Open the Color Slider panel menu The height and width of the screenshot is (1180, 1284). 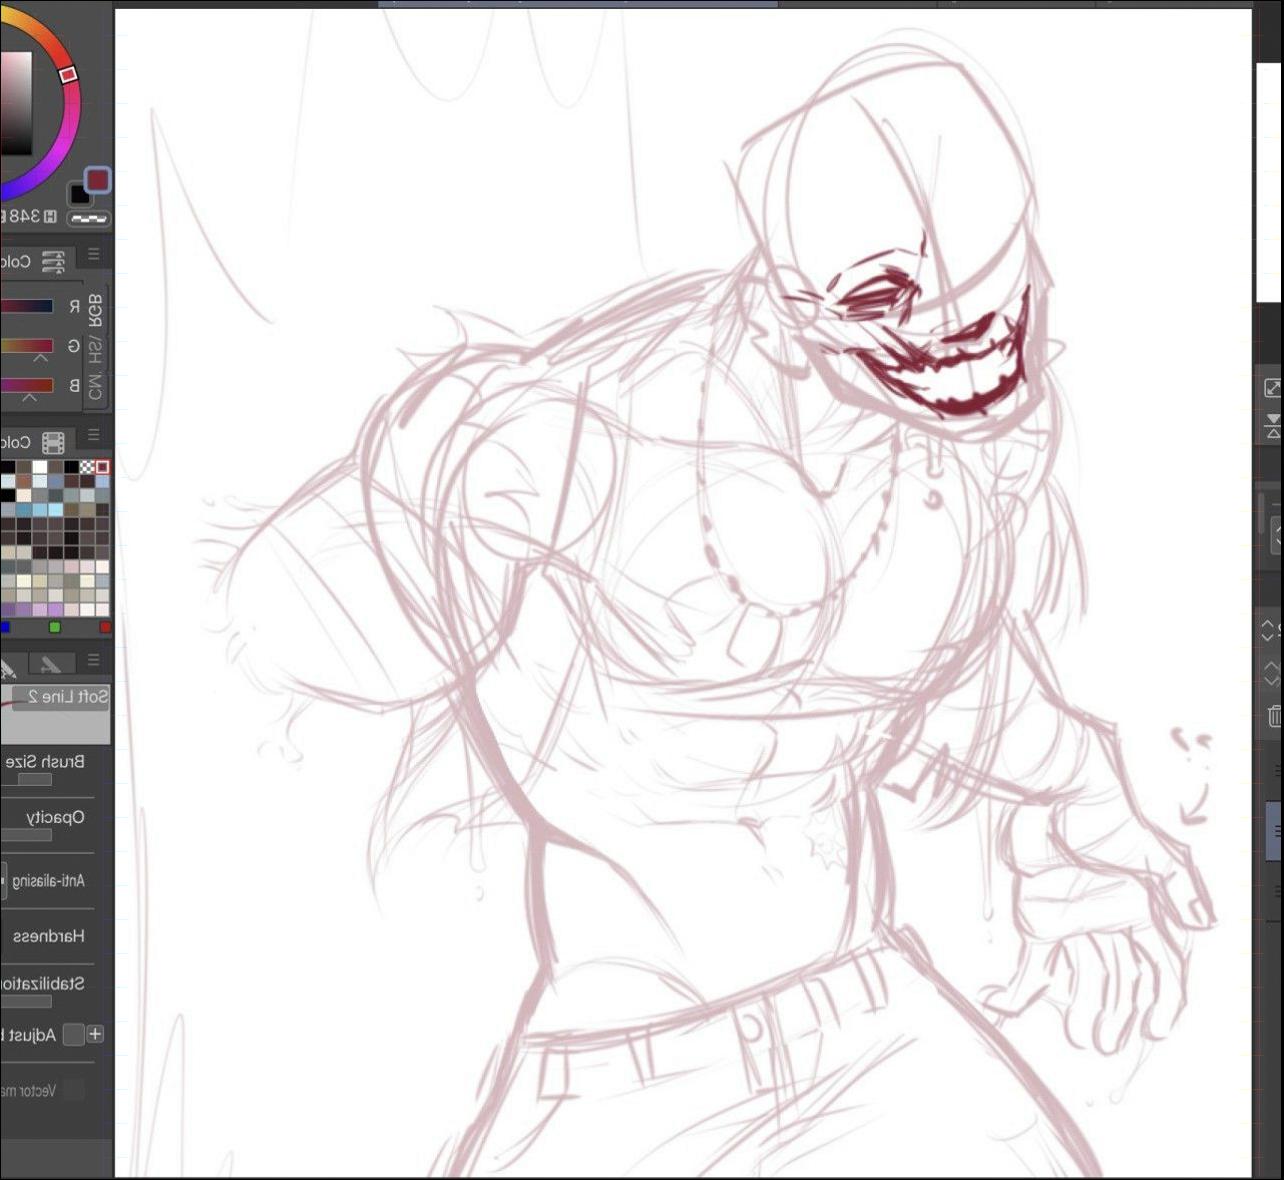94,254
